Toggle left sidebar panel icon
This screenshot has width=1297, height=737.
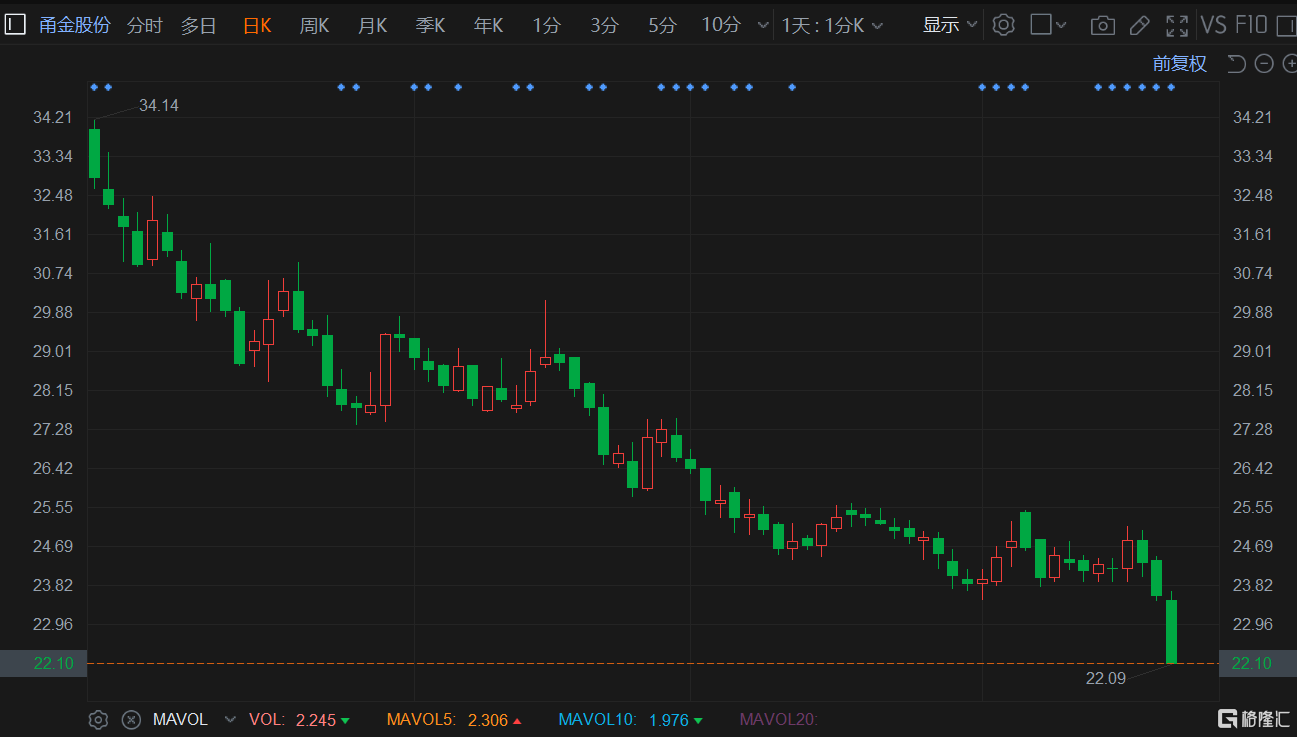point(15,25)
